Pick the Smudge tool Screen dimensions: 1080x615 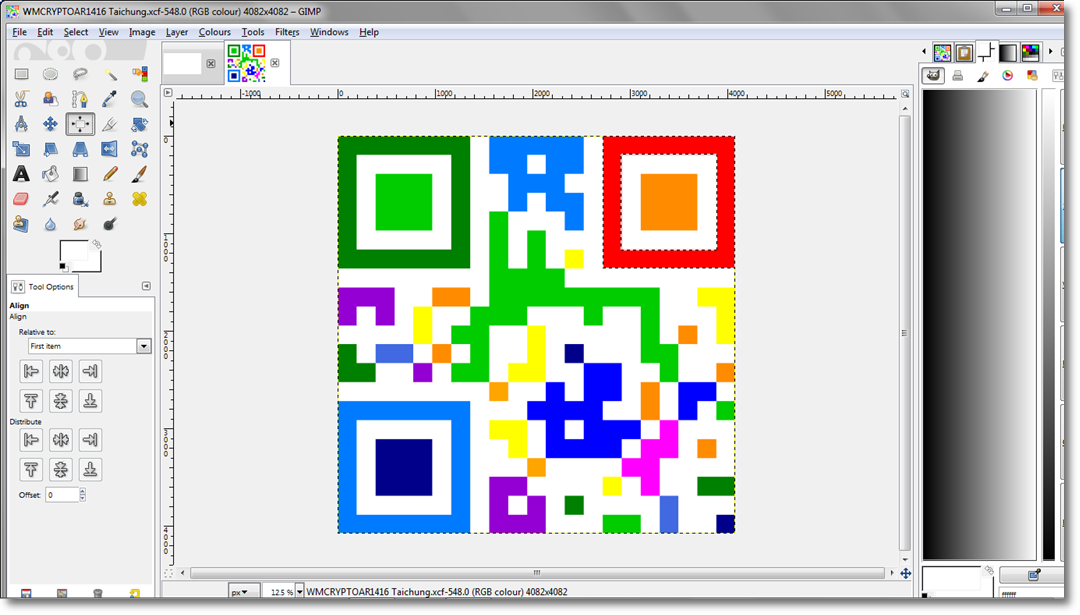[x=80, y=224]
